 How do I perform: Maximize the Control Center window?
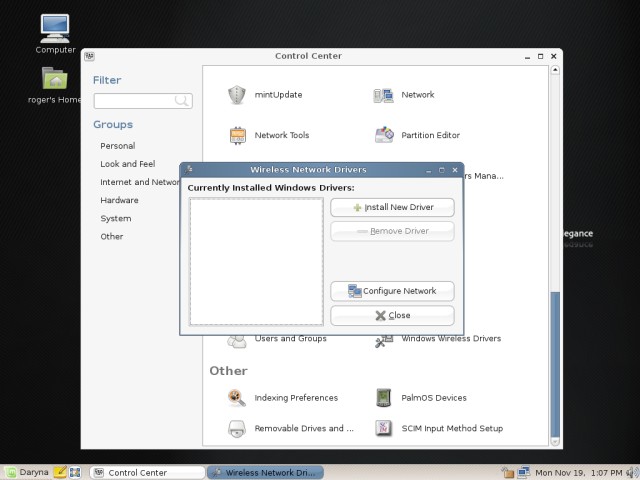tap(540, 56)
